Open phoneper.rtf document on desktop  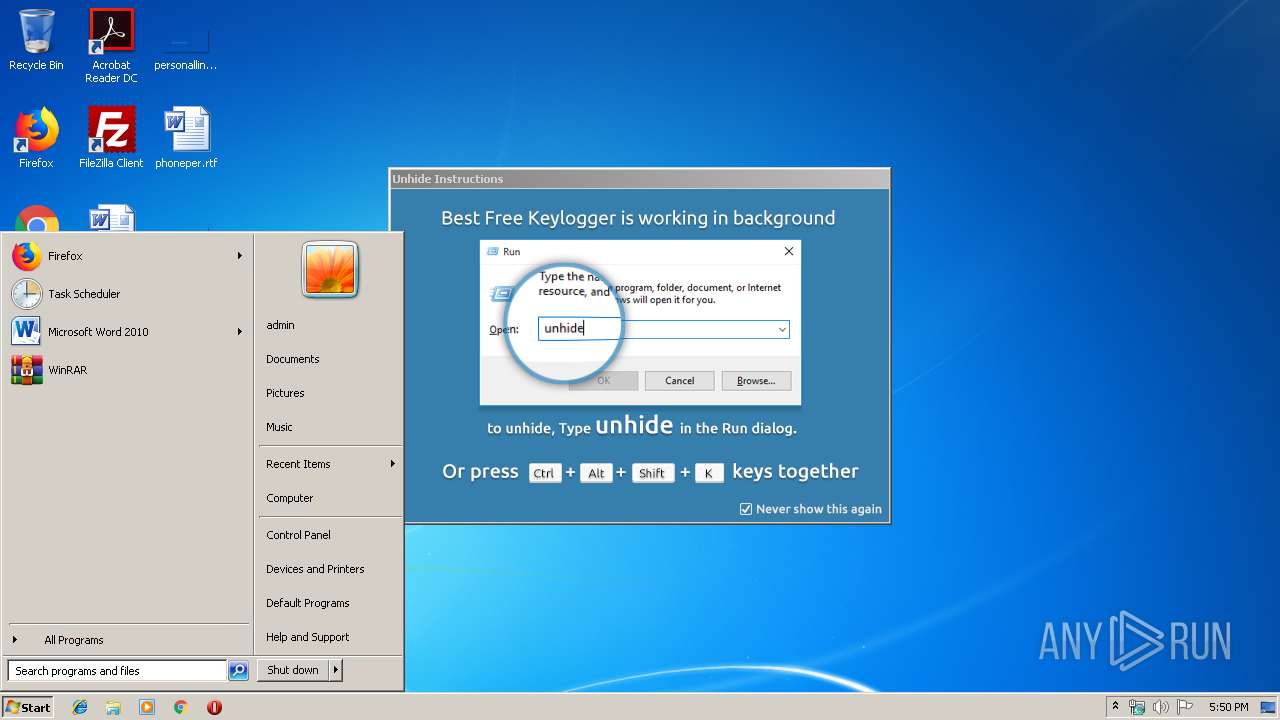tap(186, 138)
